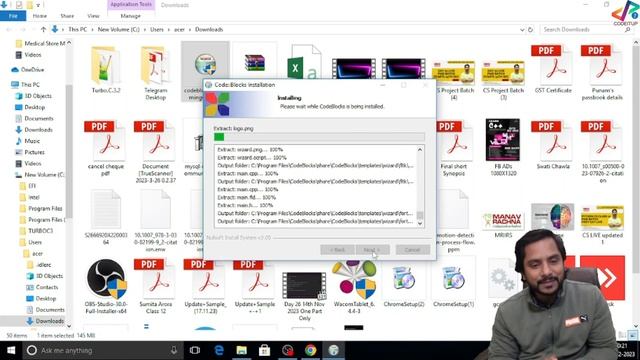Viewport: 640px width, 360px height.
Task: Open the Manage ribbon tab
Action: pyautogui.click(x=131, y=16)
